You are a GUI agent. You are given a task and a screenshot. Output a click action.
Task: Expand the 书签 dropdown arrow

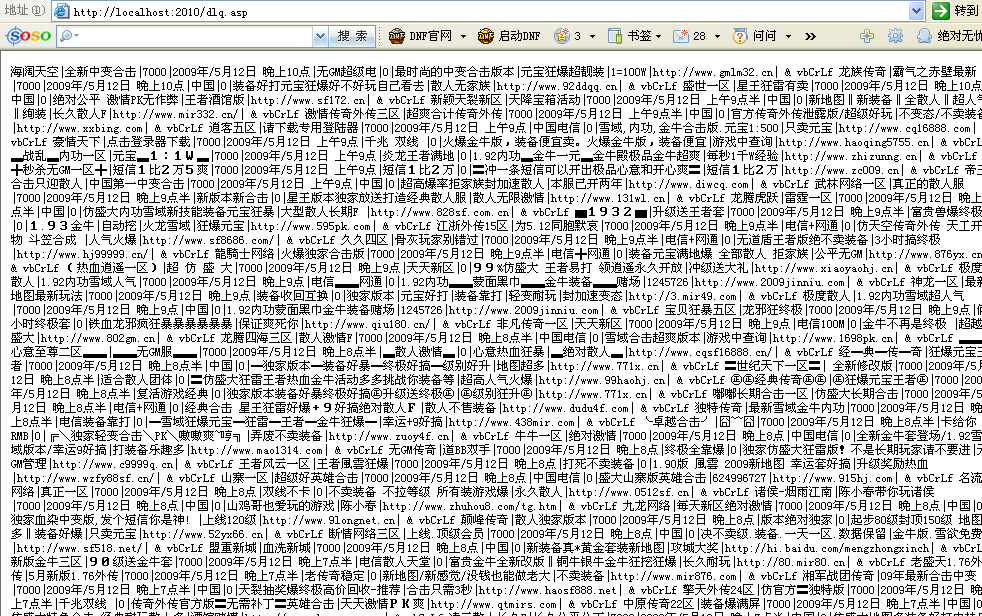[659, 36]
